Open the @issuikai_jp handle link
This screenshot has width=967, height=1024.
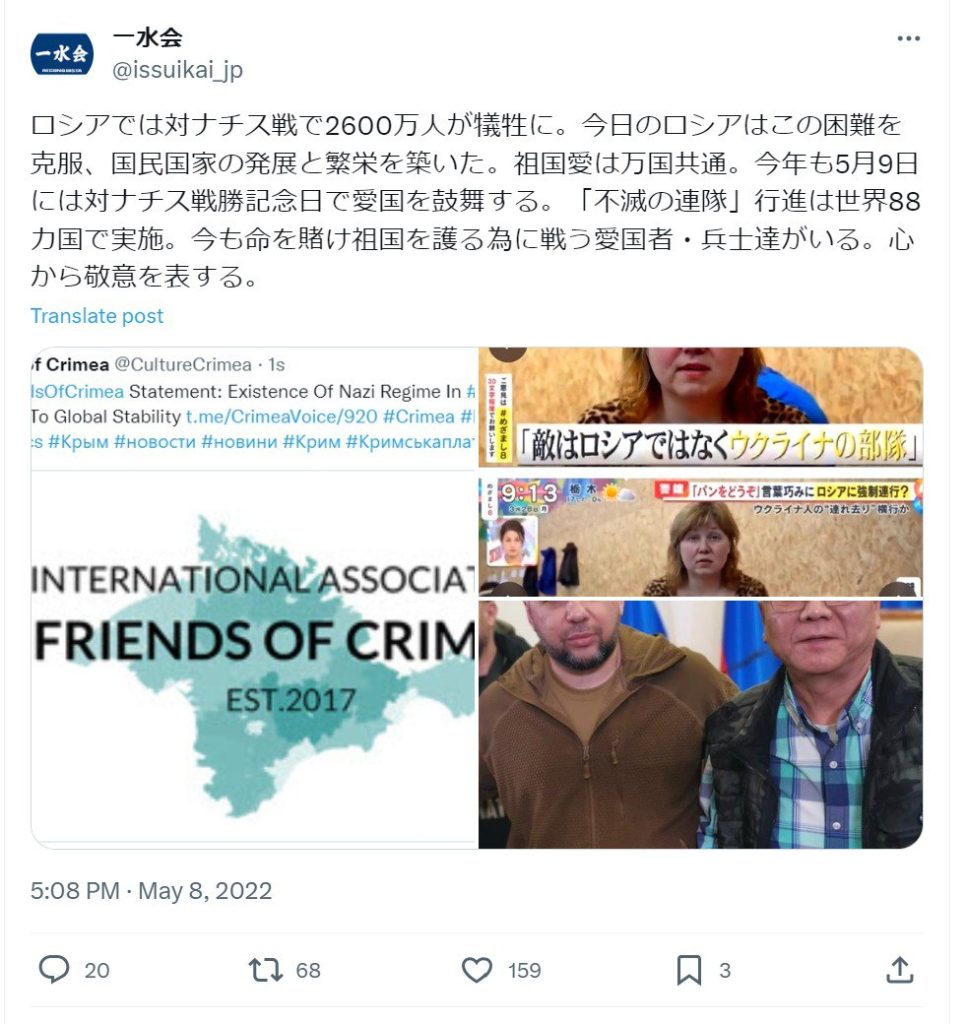pos(178,69)
